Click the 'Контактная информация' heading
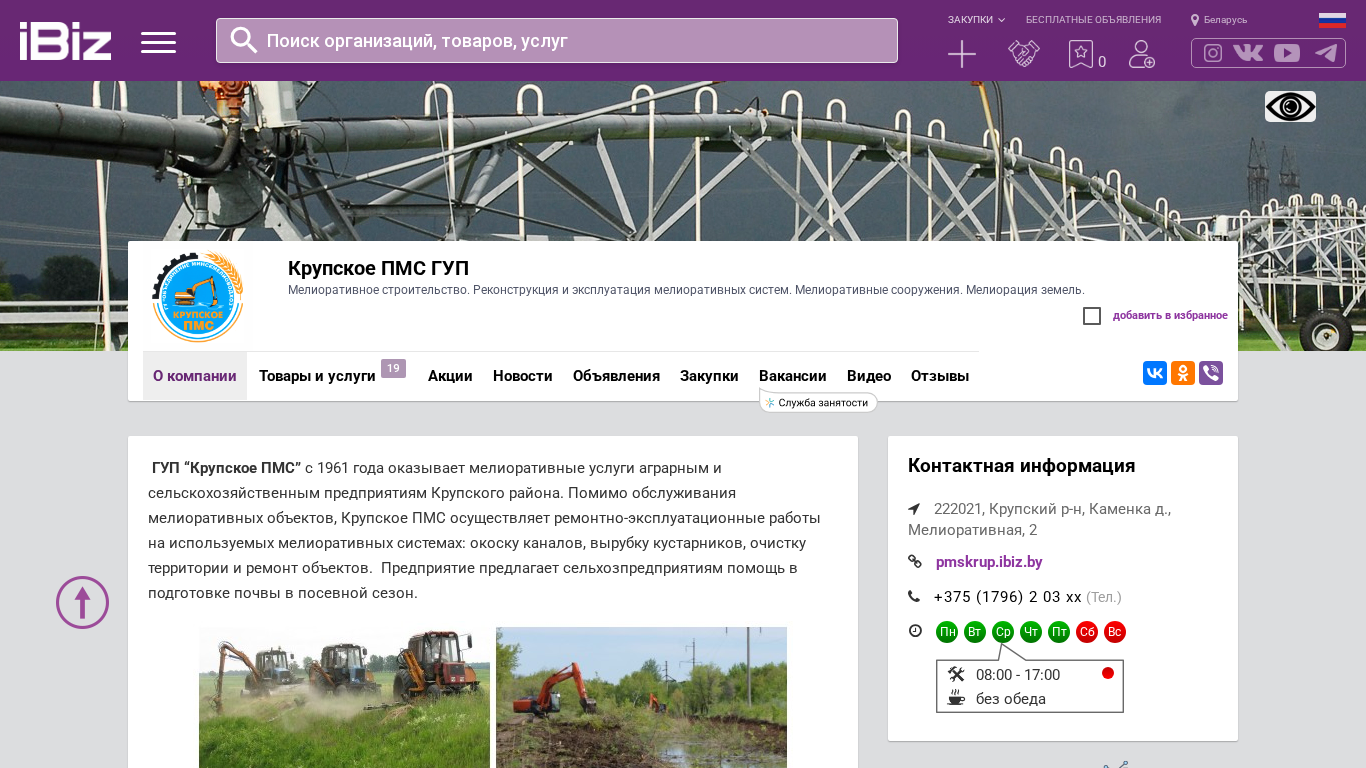This screenshot has width=1366, height=768. (x=1021, y=466)
